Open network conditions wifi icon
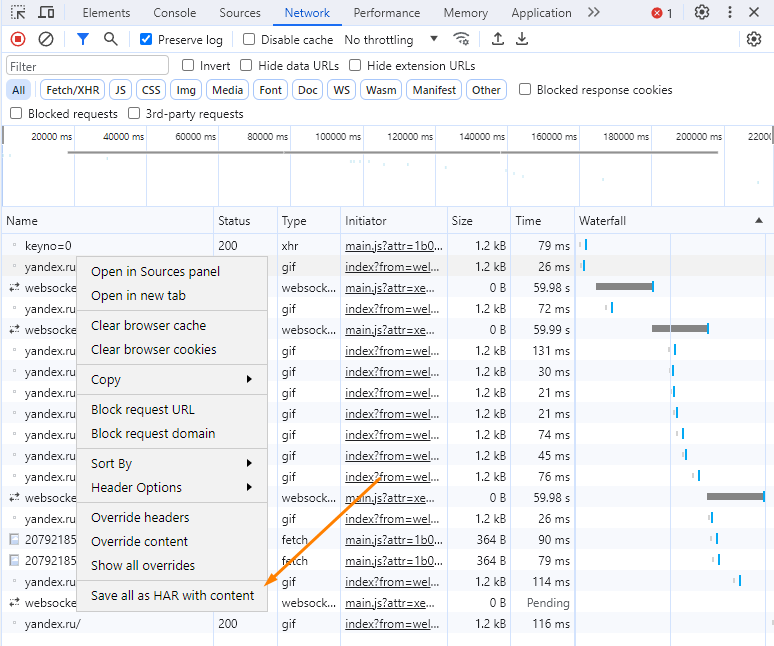Image resolution: width=774 pixels, height=646 pixels. 462,38
